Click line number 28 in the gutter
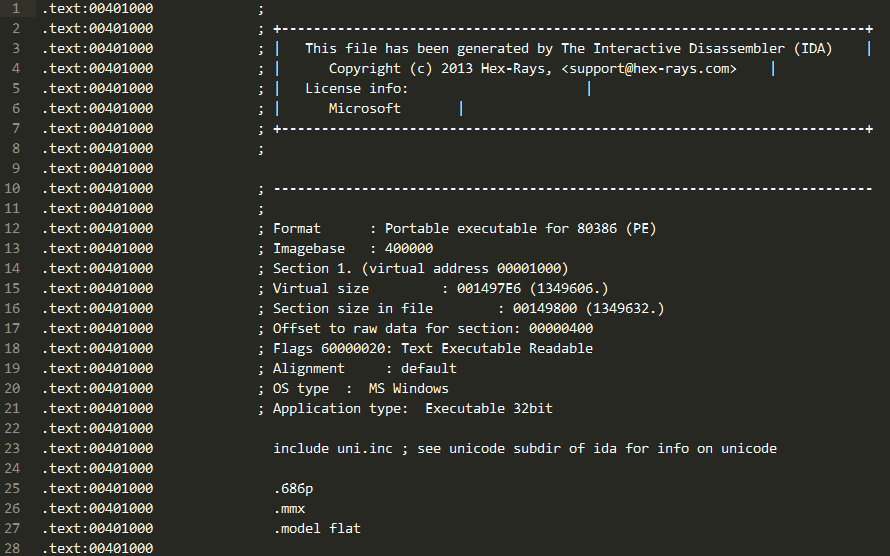 (12, 549)
